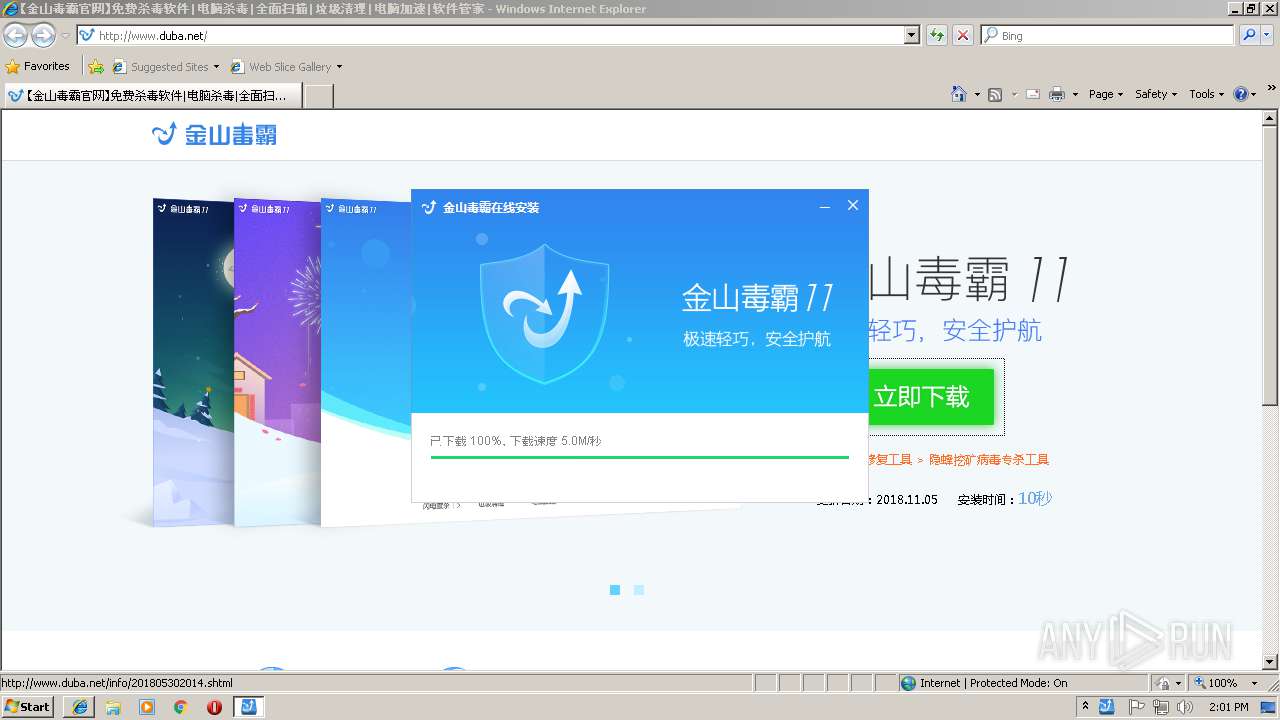Click the taskbar clock showing 2:01 PM

coord(1229,707)
